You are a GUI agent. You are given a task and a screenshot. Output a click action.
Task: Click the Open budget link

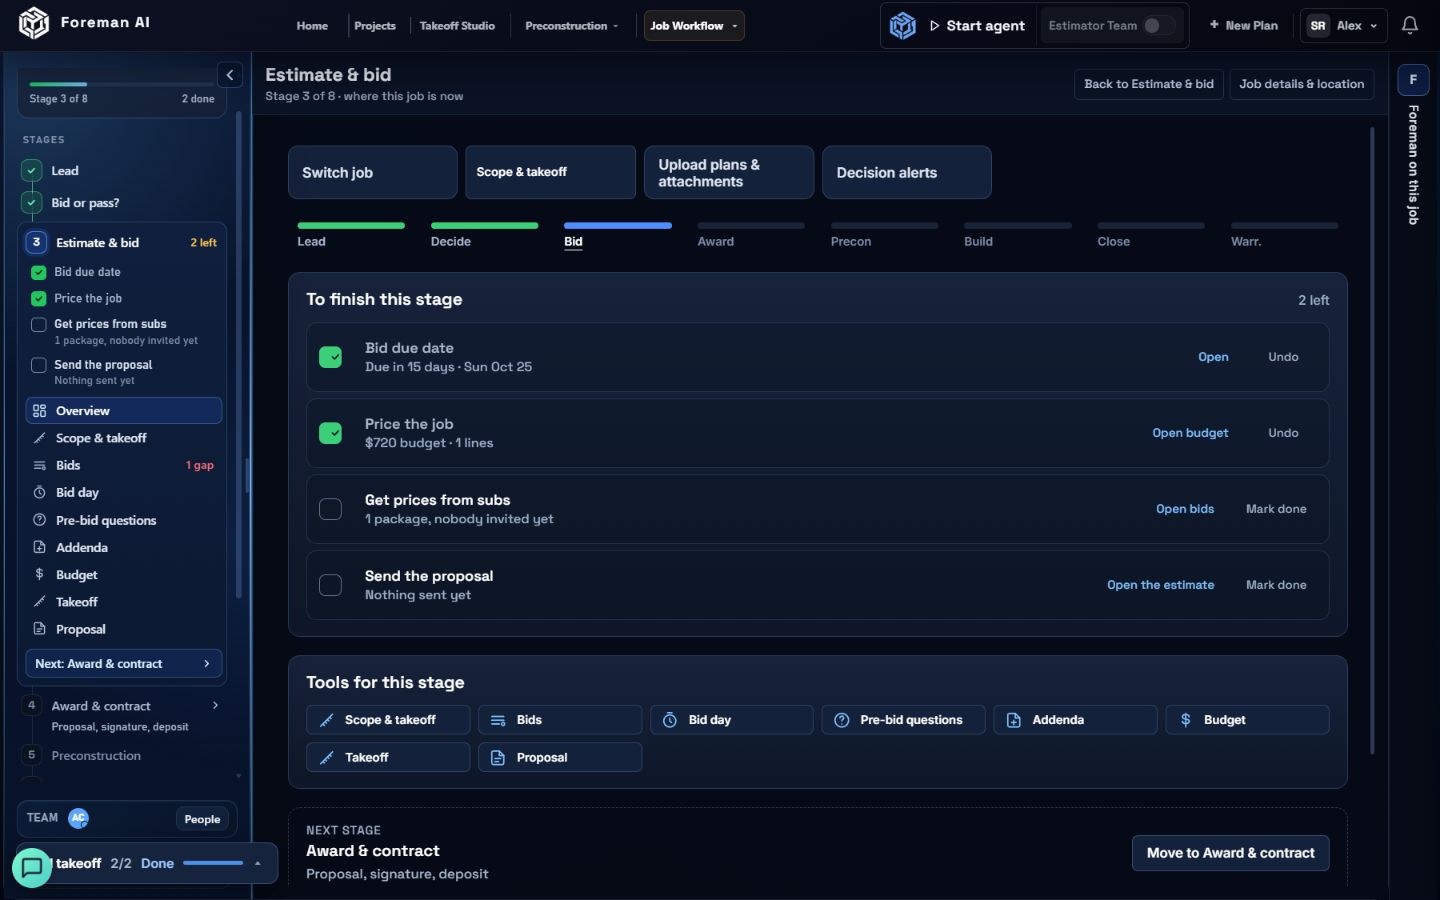1190,433
